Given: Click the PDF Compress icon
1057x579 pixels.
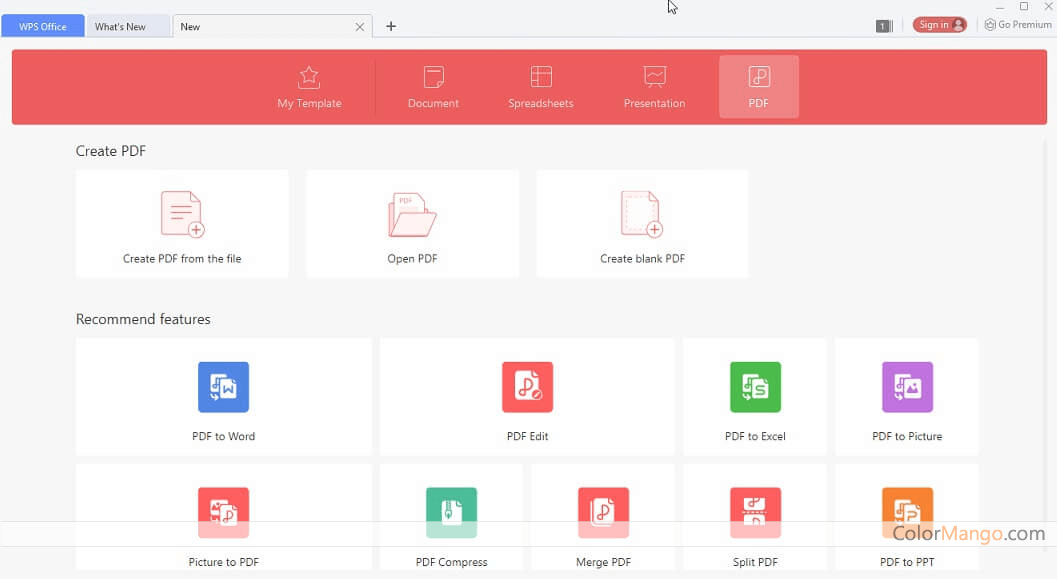Looking at the screenshot, I should tap(451, 513).
